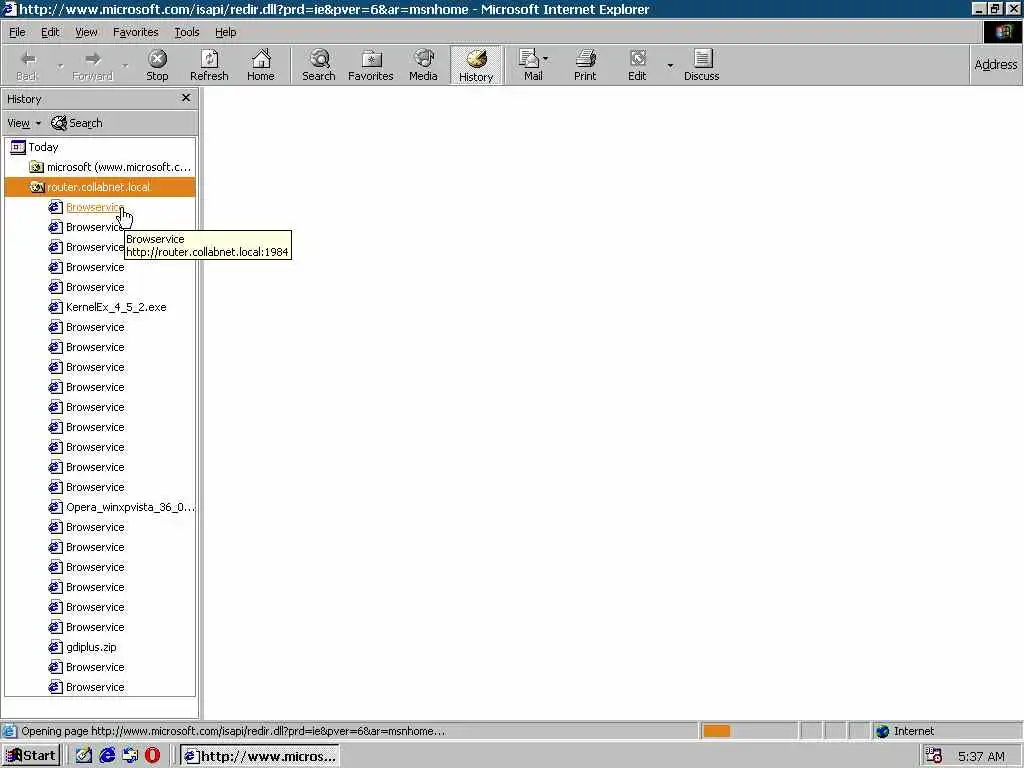Click the Mail toolbar icon
This screenshot has height=768, width=1024.
pos(531,65)
